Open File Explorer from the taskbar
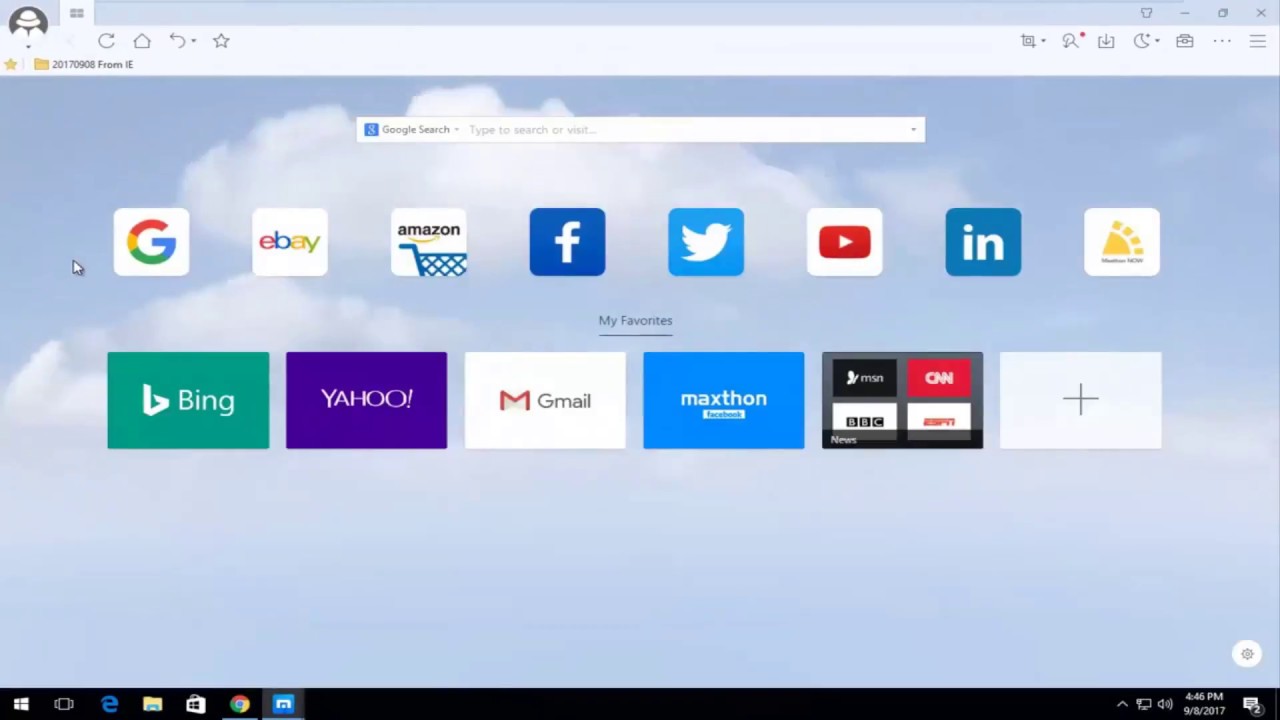Image resolution: width=1280 pixels, height=720 pixels. (x=152, y=704)
